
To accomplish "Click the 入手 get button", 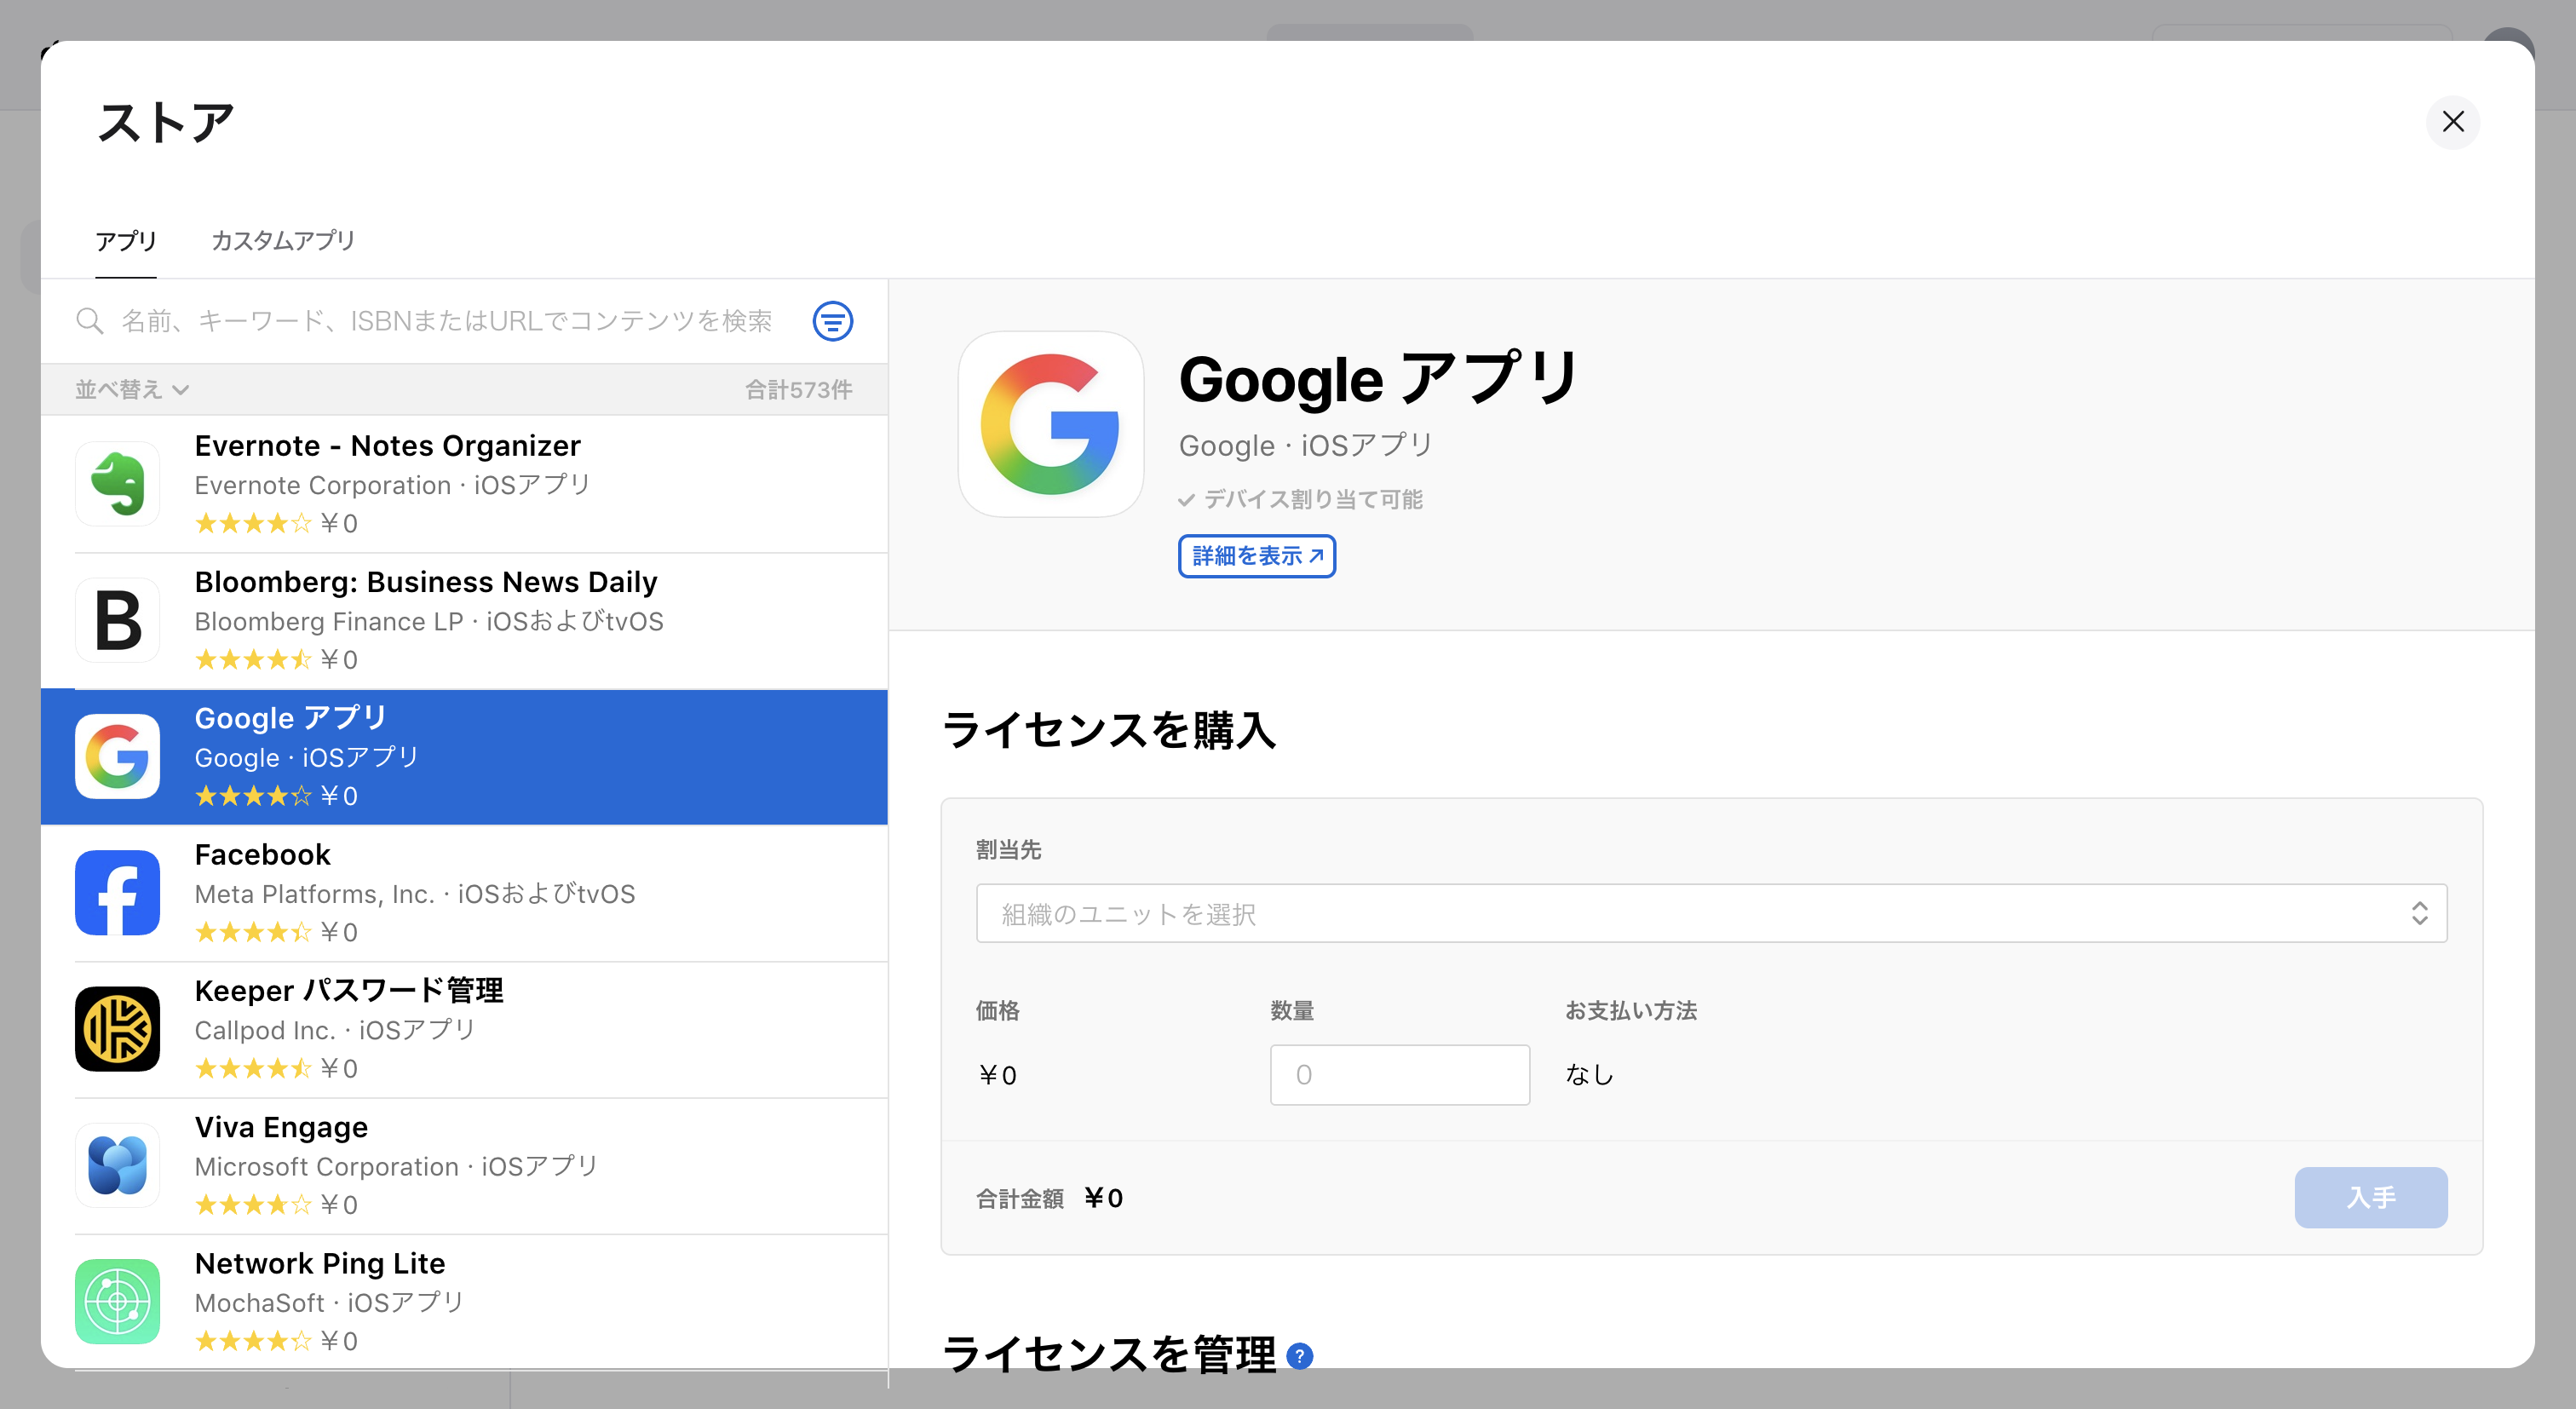I will tap(2370, 1197).
